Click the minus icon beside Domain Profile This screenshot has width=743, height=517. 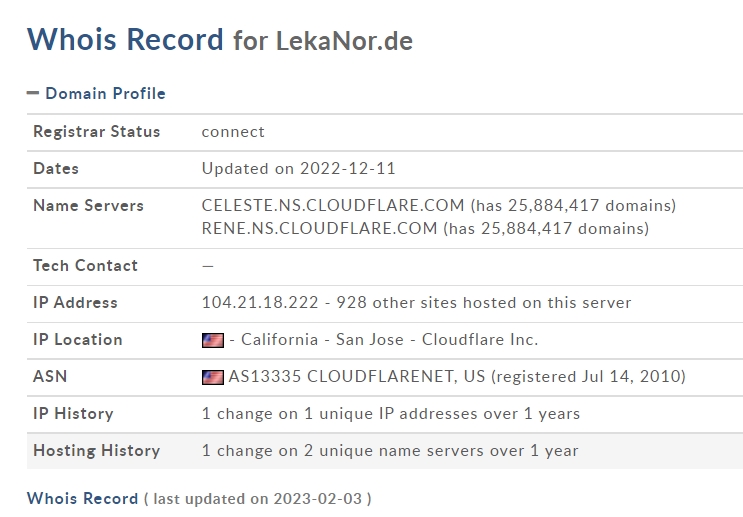click(x=33, y=93)
